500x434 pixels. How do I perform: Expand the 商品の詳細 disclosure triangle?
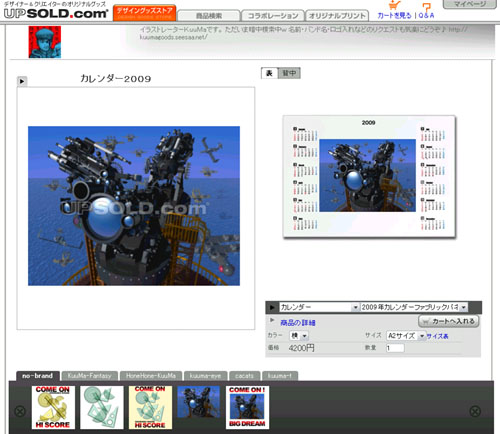pyautogui.click(x=272, y=320)
